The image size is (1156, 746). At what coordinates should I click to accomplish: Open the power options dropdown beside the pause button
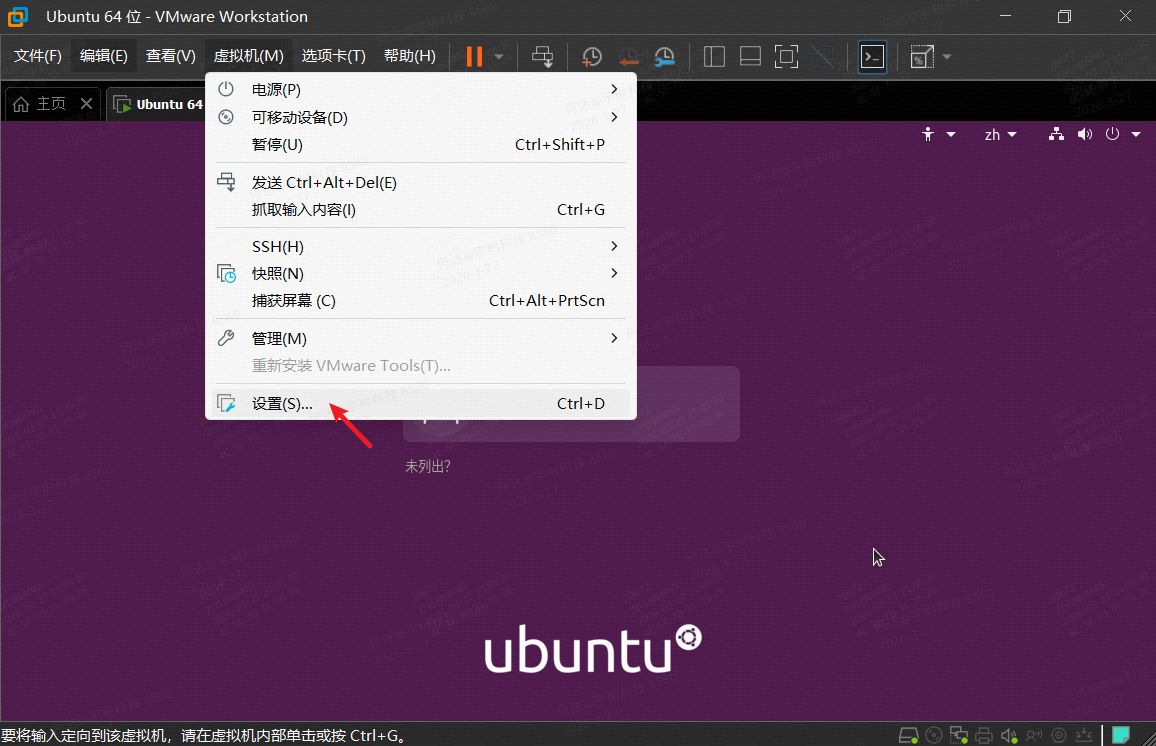pyautogui.click(x=499, y=57)
